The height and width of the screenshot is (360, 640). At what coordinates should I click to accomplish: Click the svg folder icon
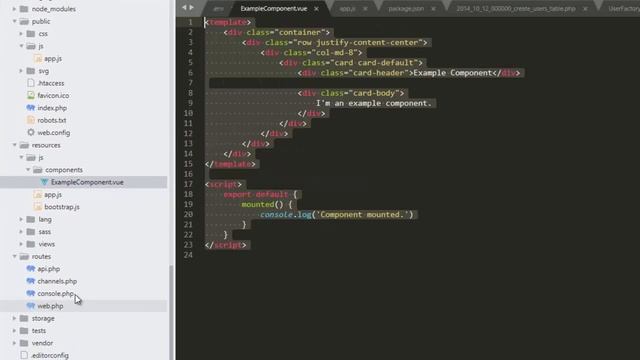(x=31, y=71)
